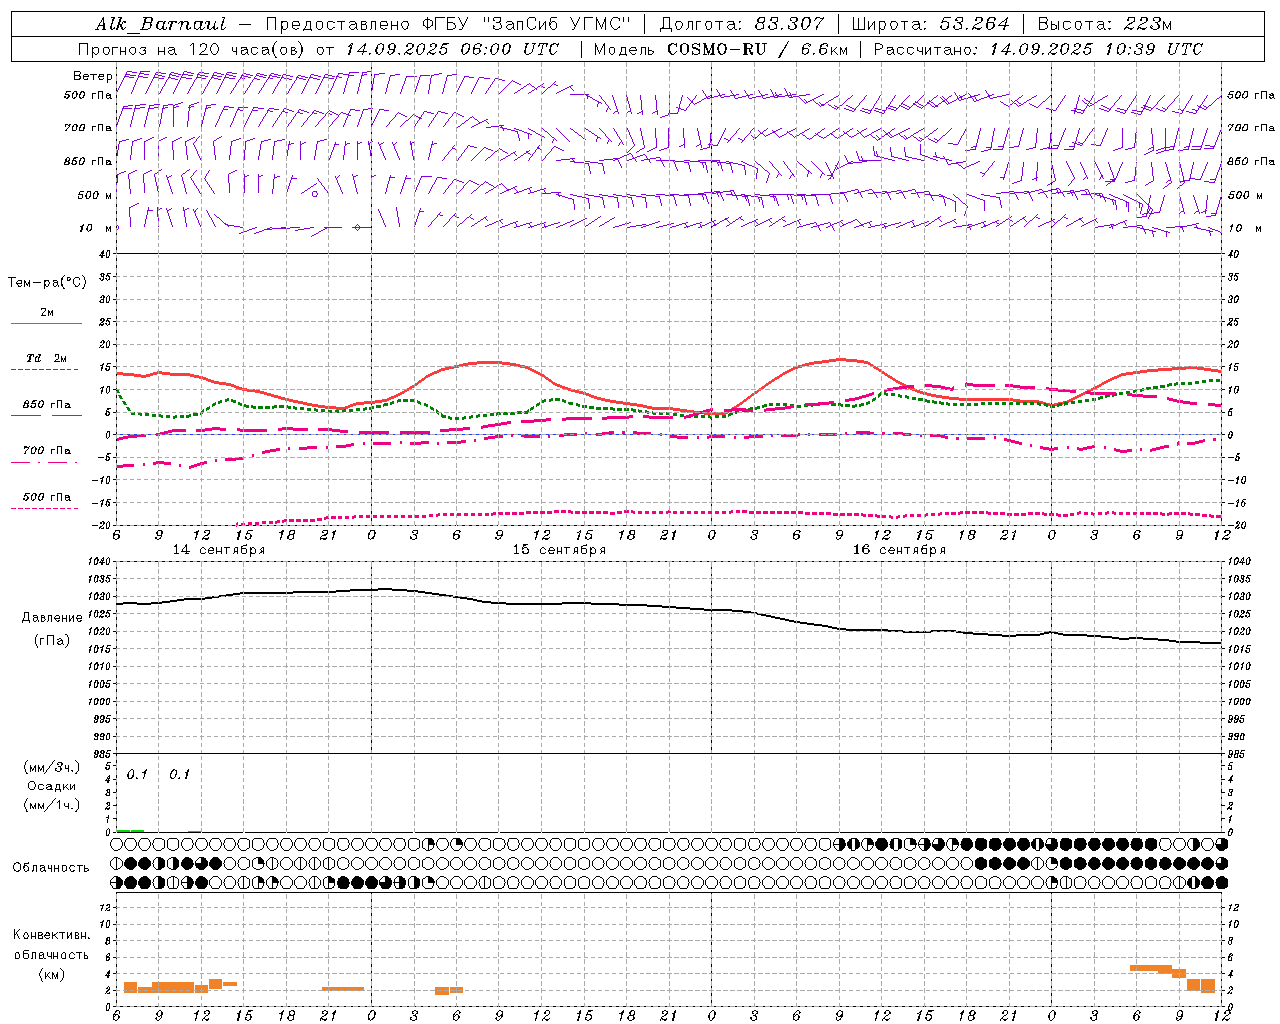Click the Тем-ра(°C) temperature label

click(x=47, y=283)
